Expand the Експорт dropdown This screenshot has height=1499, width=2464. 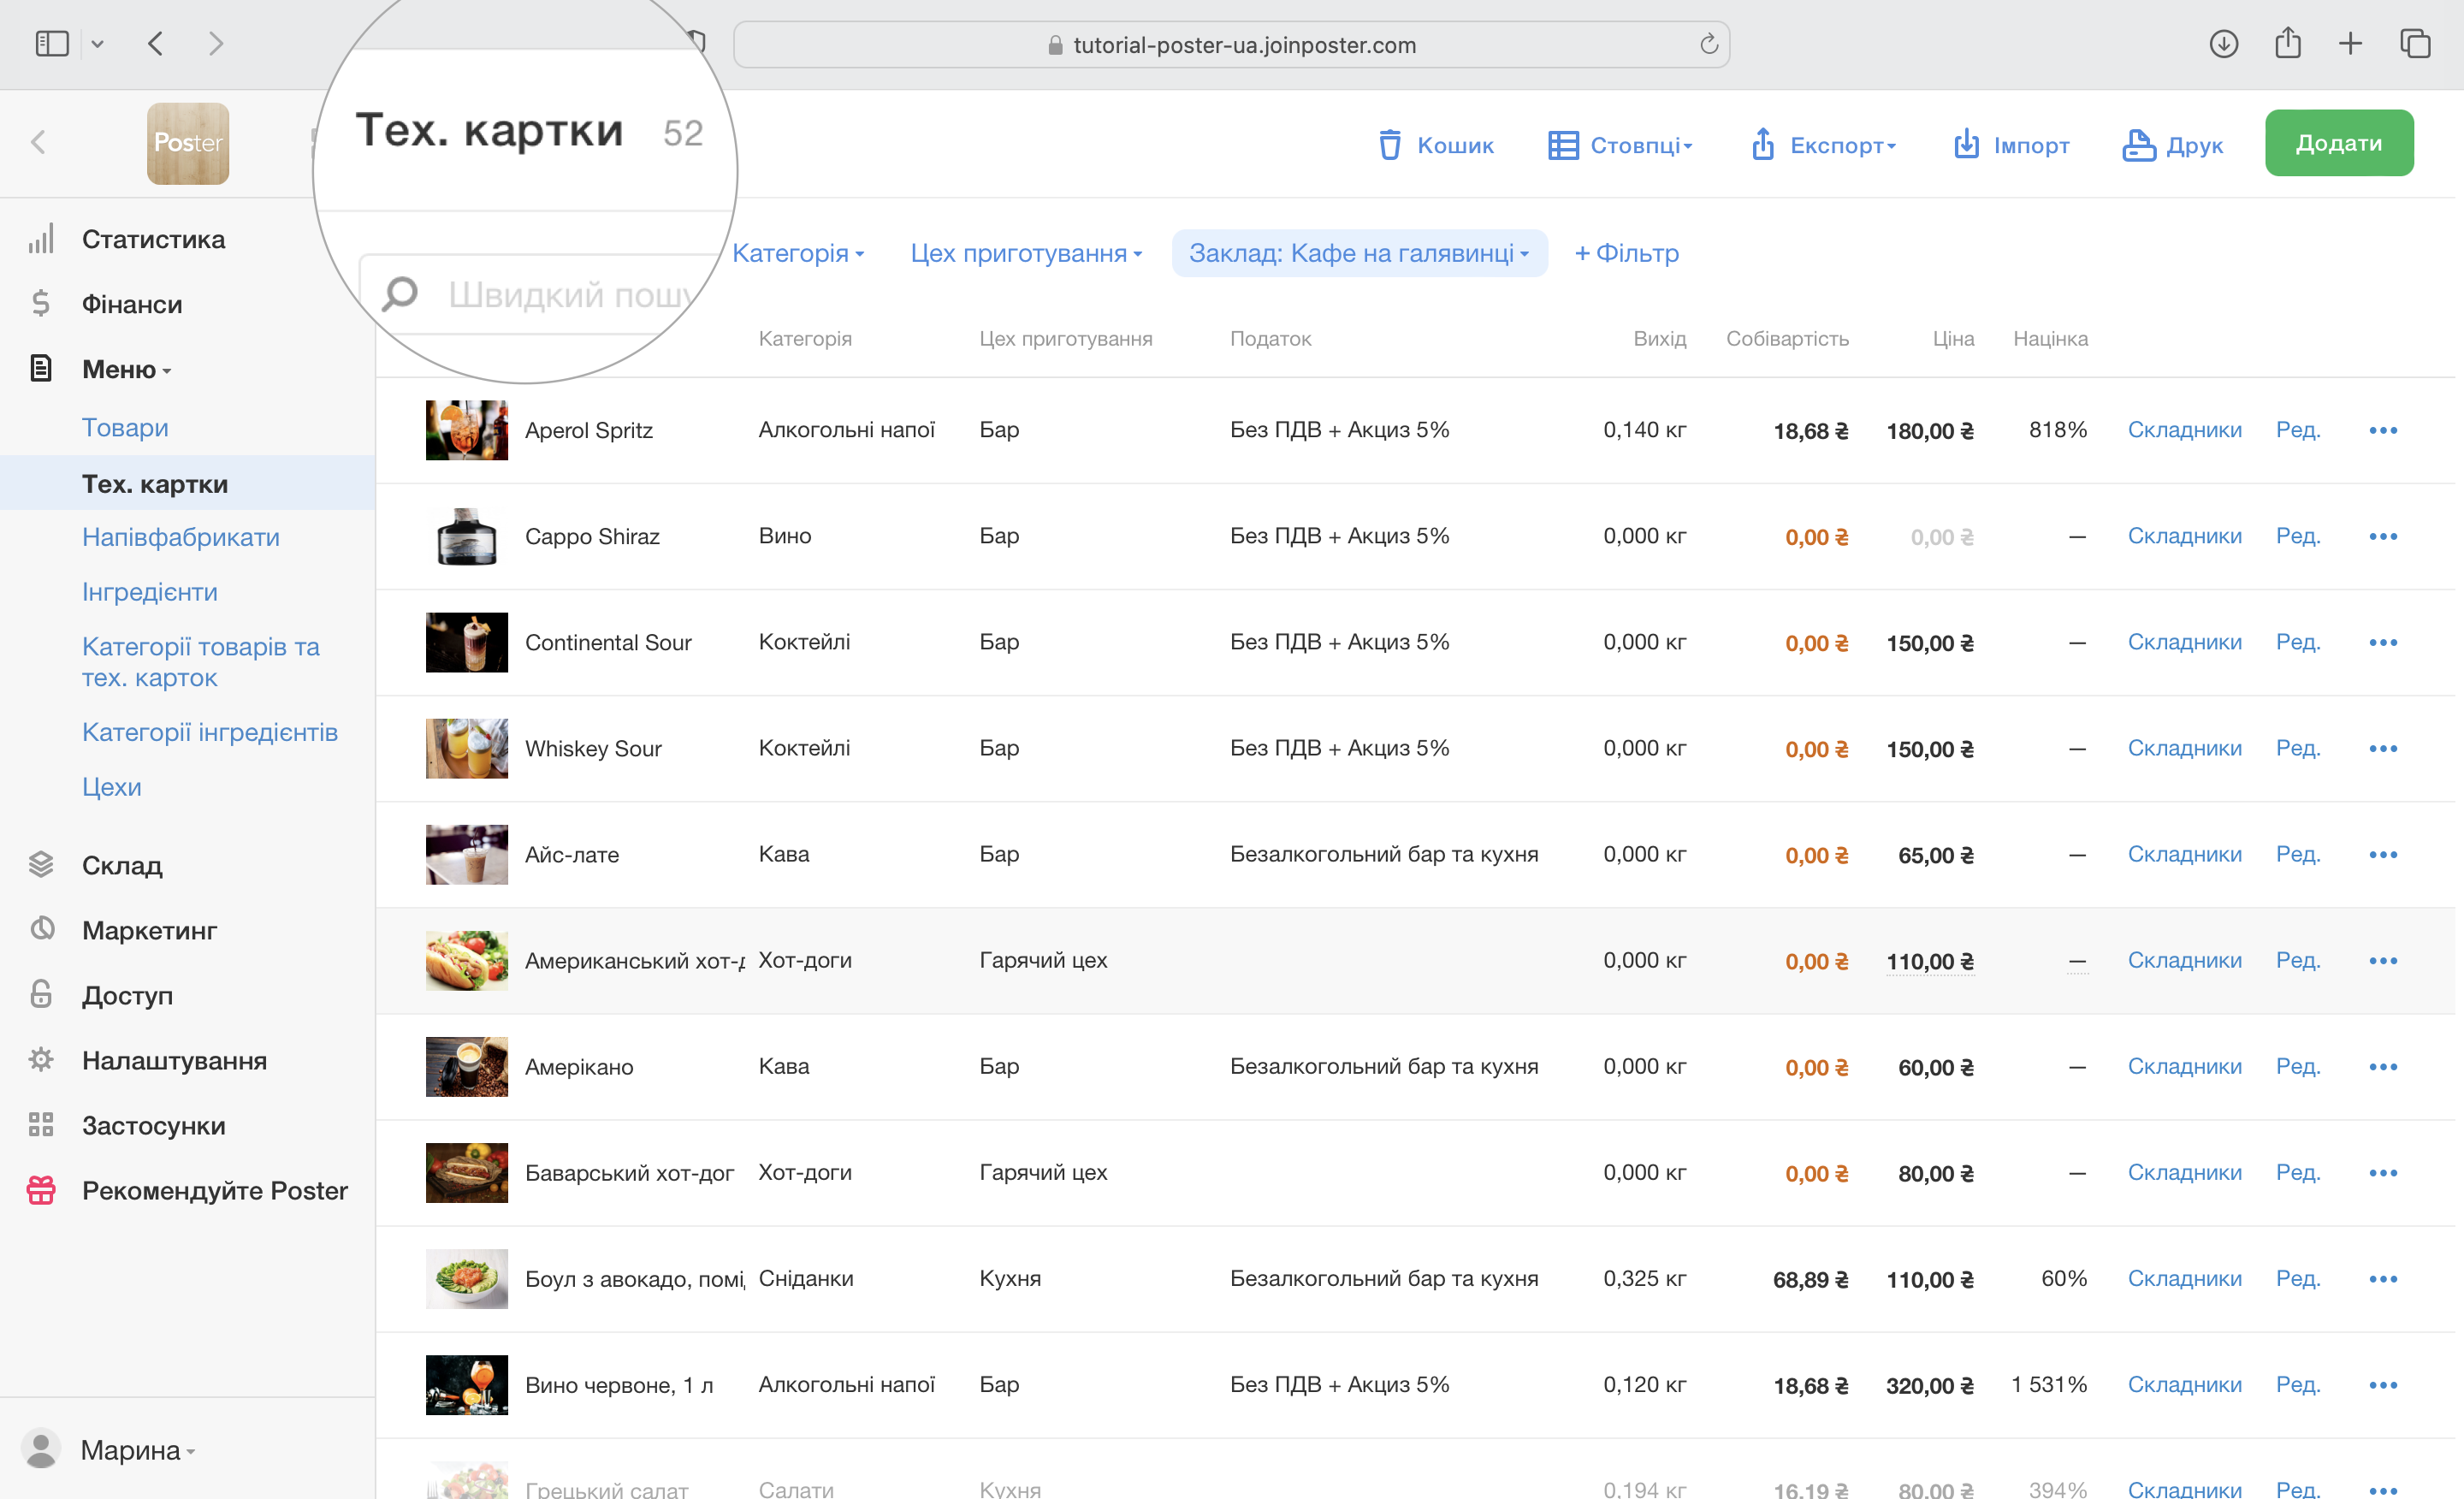click(1824, 145)
